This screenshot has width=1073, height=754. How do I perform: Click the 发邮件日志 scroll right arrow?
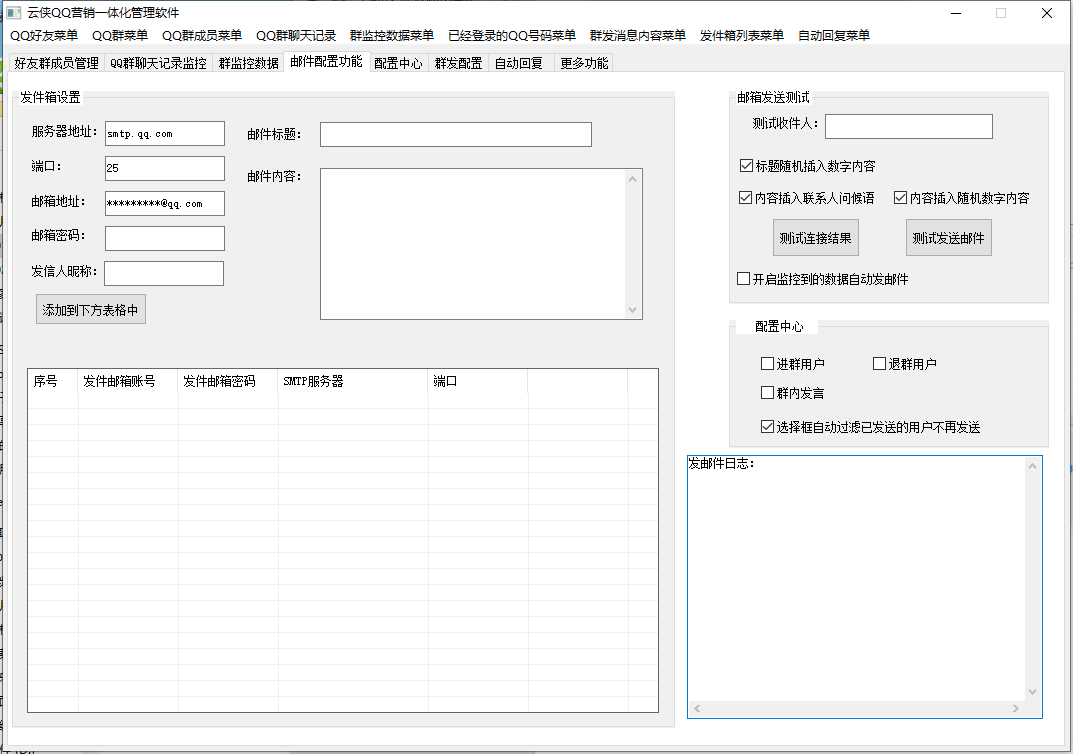[x=1016, y=708]
